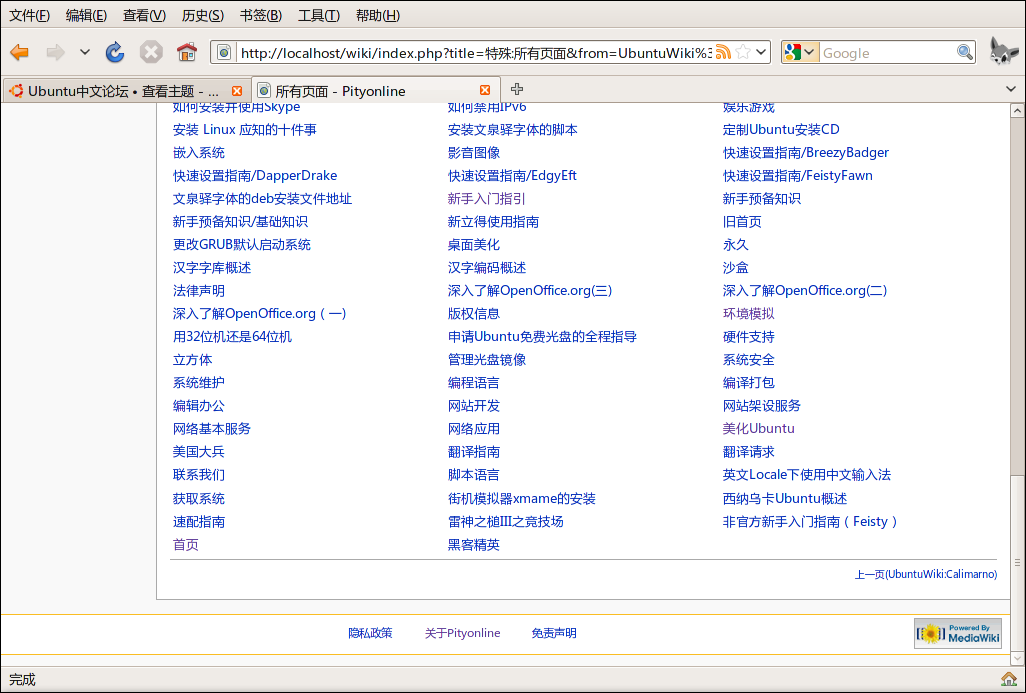Click the Forward arrow navigation button
The image size is (1026, 693).
coord(56,52)
